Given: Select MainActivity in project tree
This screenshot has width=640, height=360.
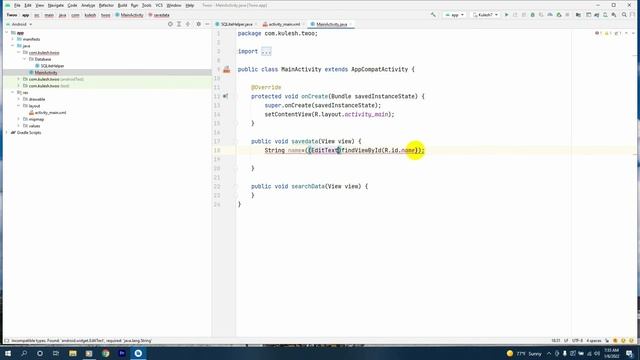Looking at the screenshot, I should click(x=46, y=73).
